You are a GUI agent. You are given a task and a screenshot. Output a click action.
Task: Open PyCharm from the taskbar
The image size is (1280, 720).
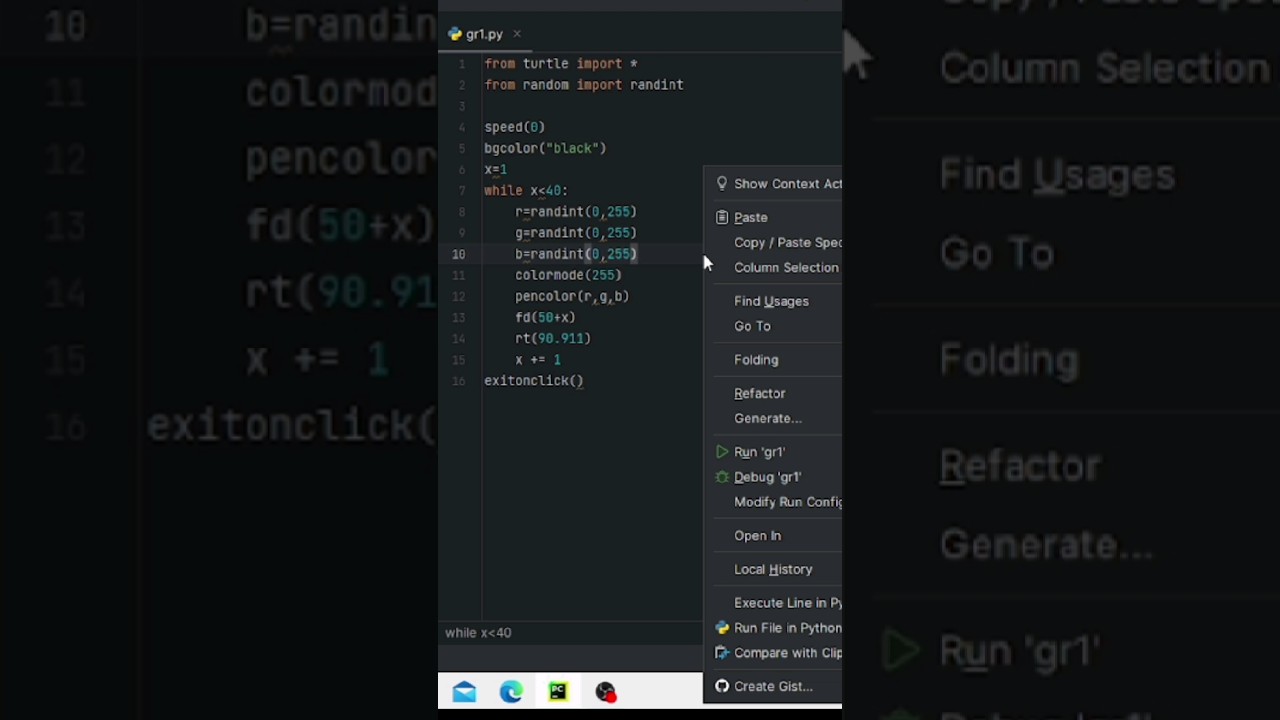click(x=558, y=692)
